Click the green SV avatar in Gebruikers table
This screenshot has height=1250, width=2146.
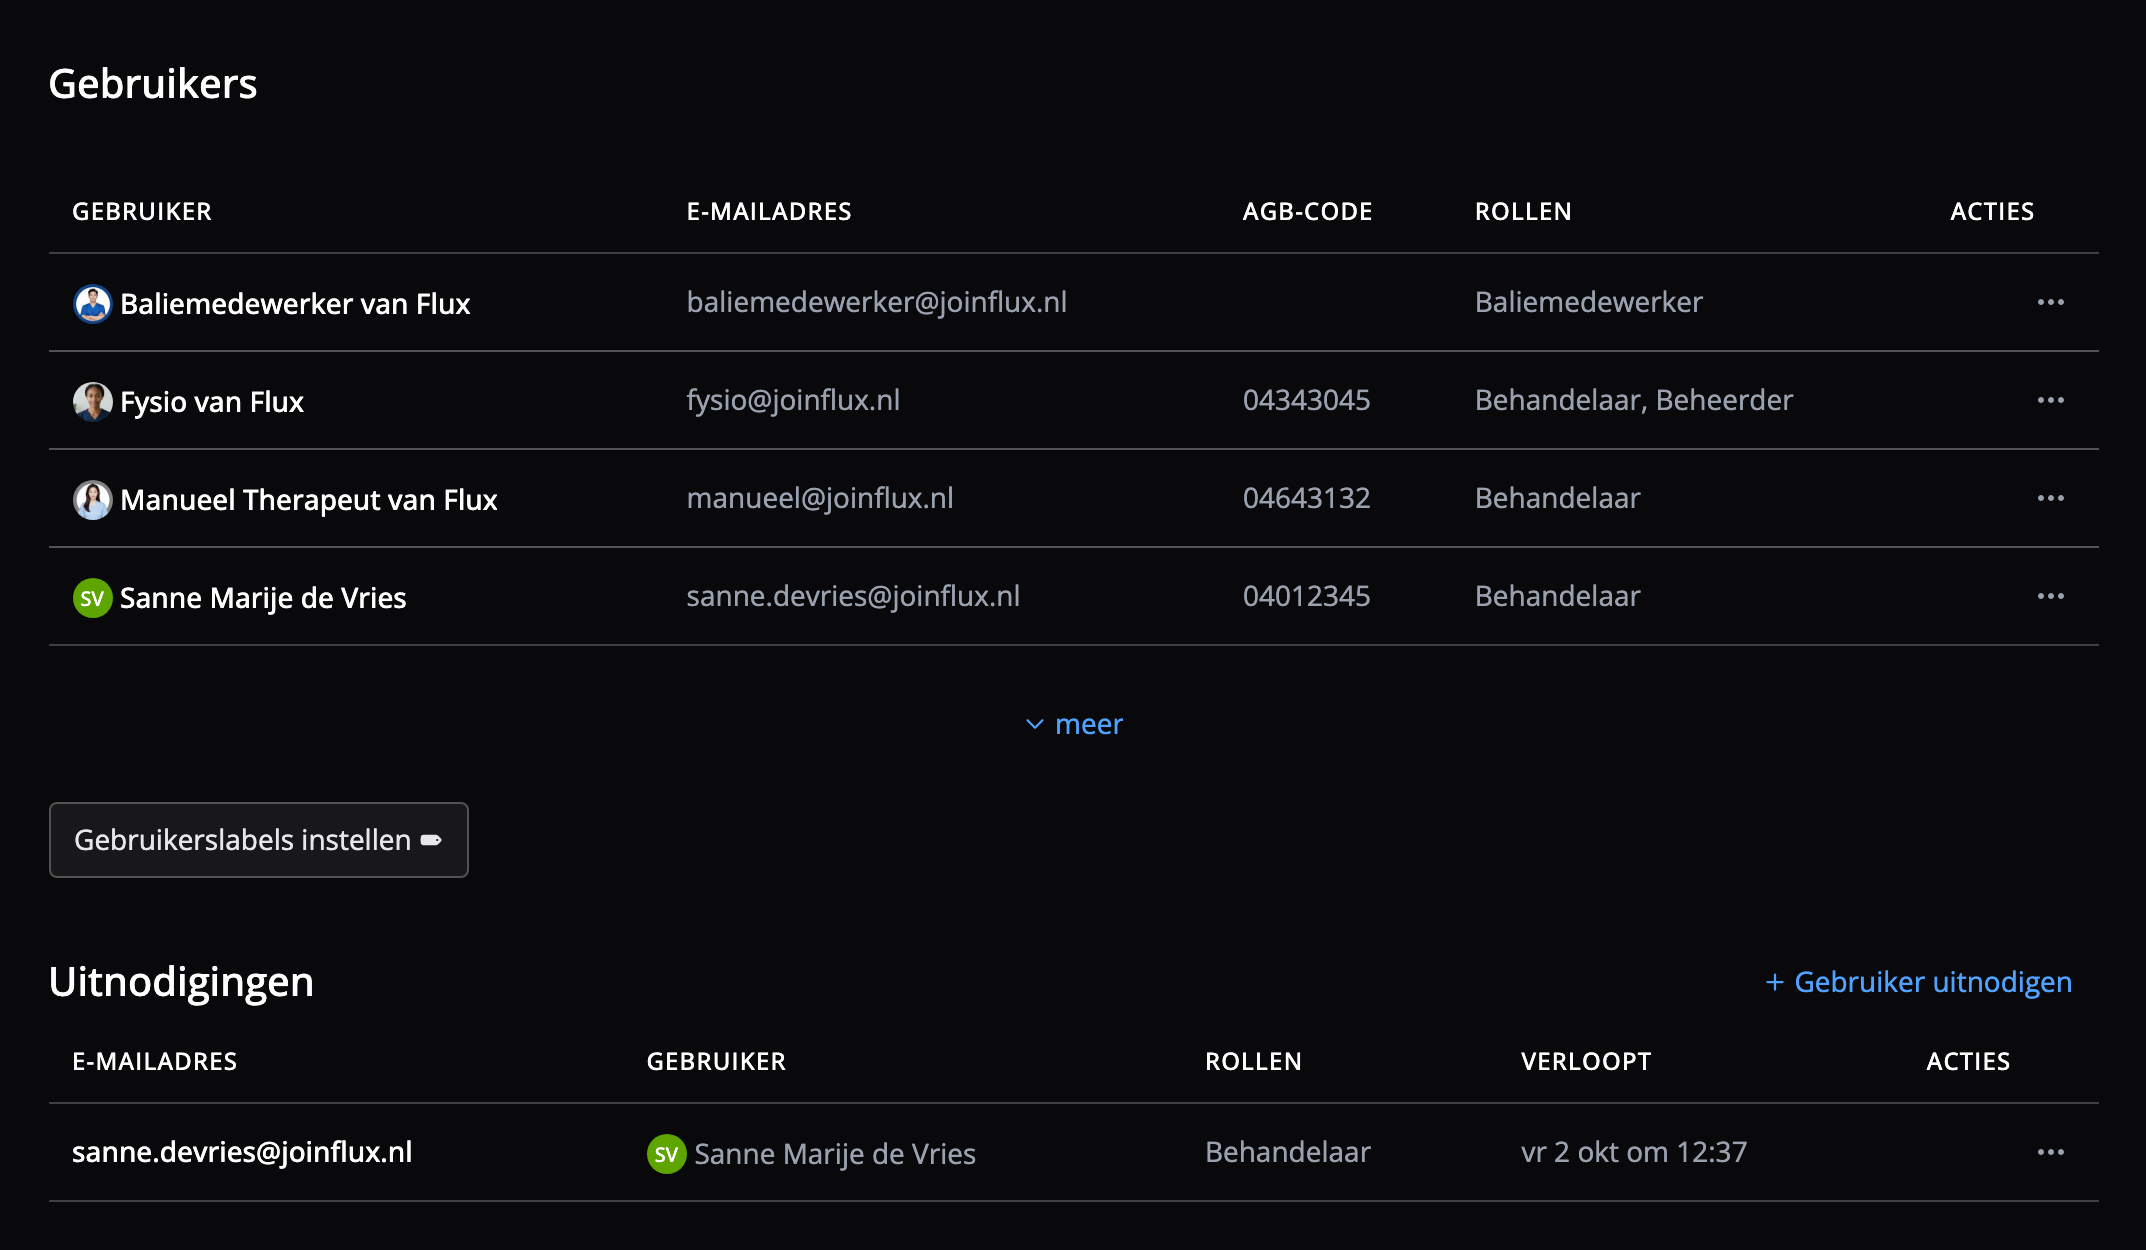(92, 598)
